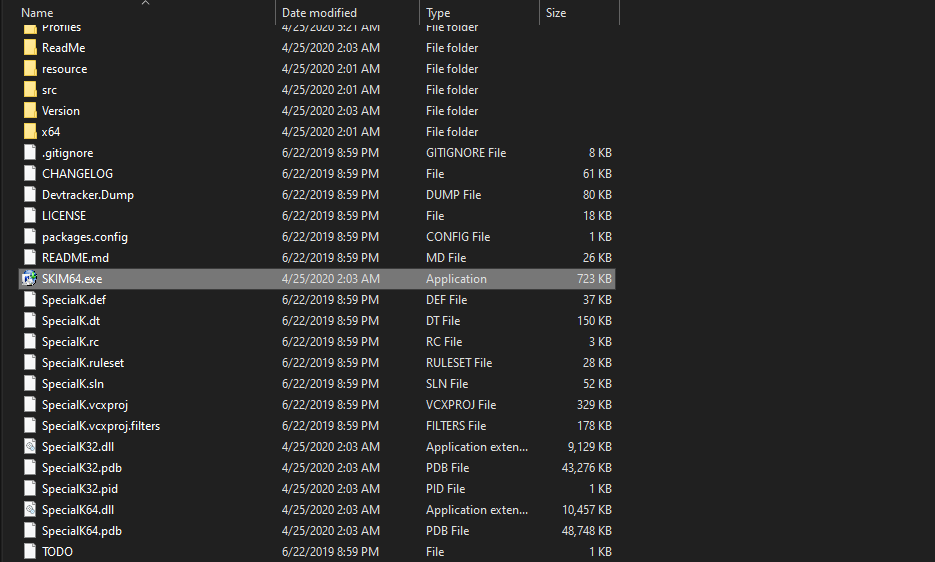Select the src folder name
The height and width of the screenshot is (562, 935).
pyautogui.click(x=49, y=90)
